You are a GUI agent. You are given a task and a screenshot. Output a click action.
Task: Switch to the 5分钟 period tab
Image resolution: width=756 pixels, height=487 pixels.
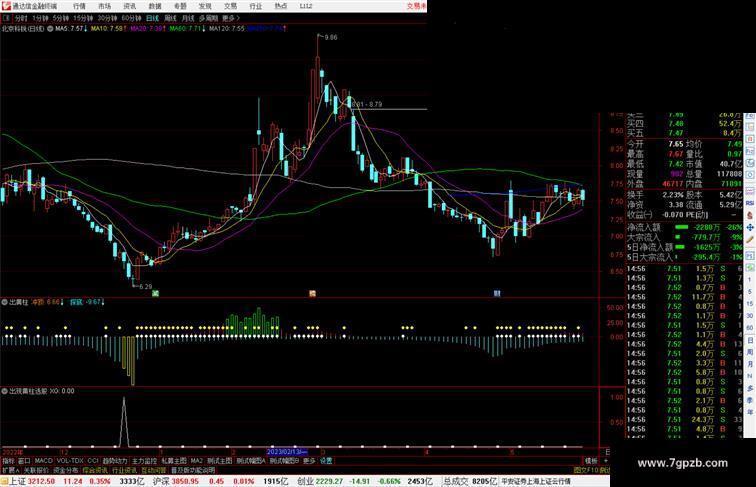click(x=61, y=18)
